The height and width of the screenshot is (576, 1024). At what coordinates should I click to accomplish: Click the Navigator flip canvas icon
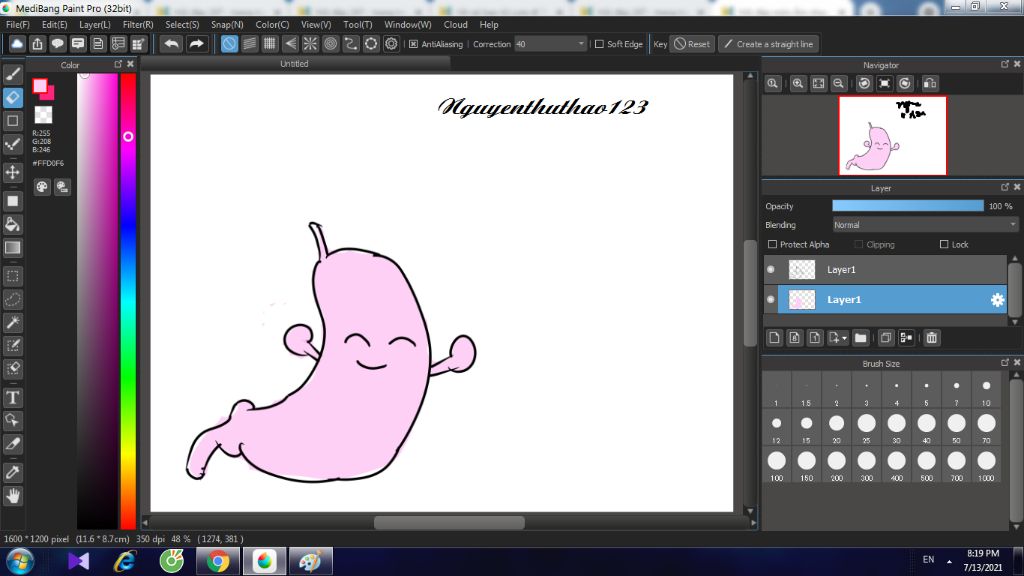pos(930,83)
